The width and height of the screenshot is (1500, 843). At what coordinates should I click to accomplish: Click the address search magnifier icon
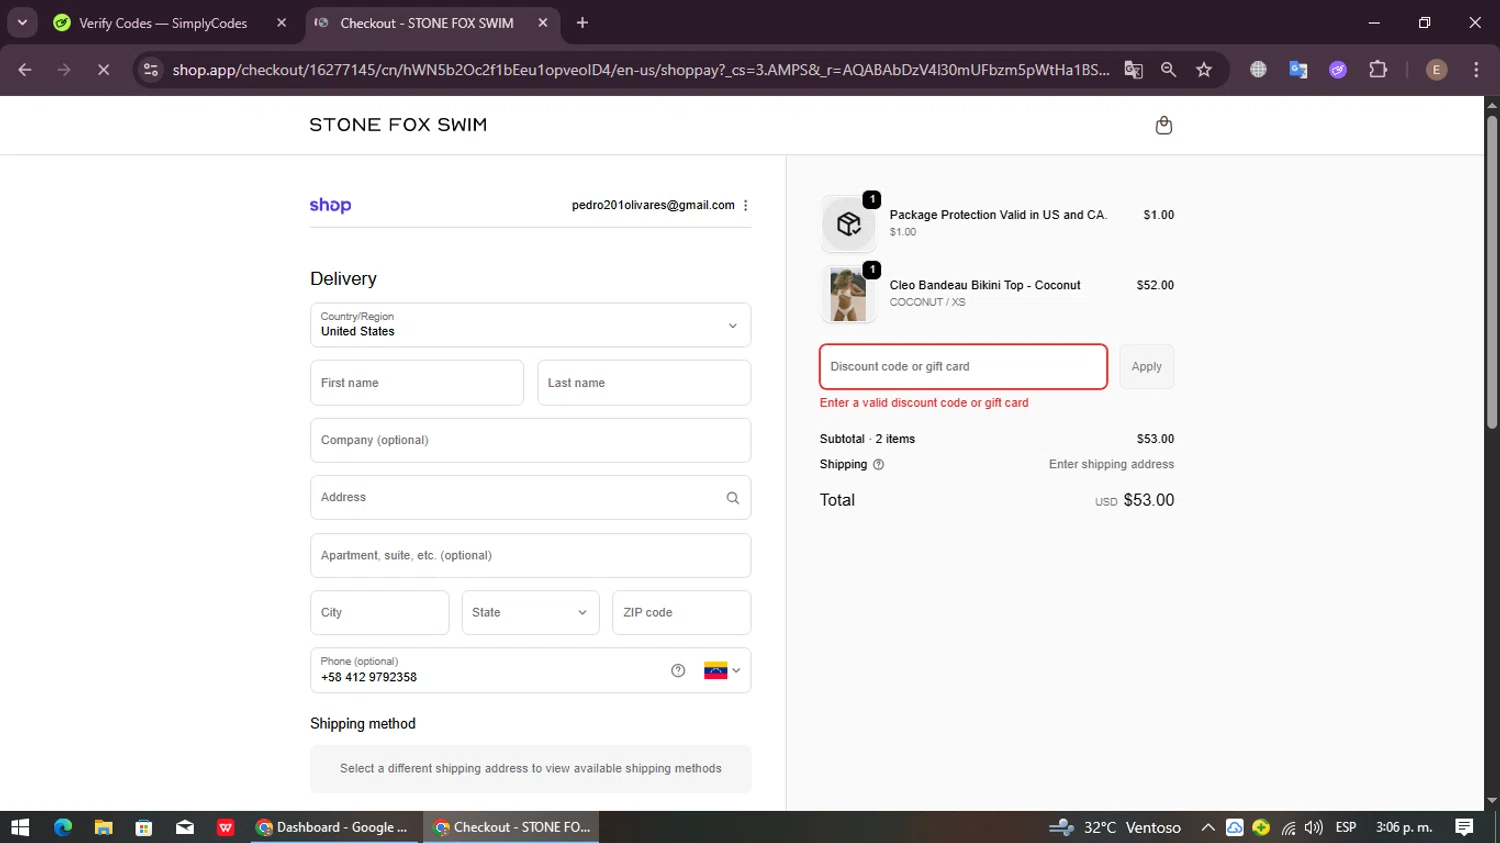point(732,498)
